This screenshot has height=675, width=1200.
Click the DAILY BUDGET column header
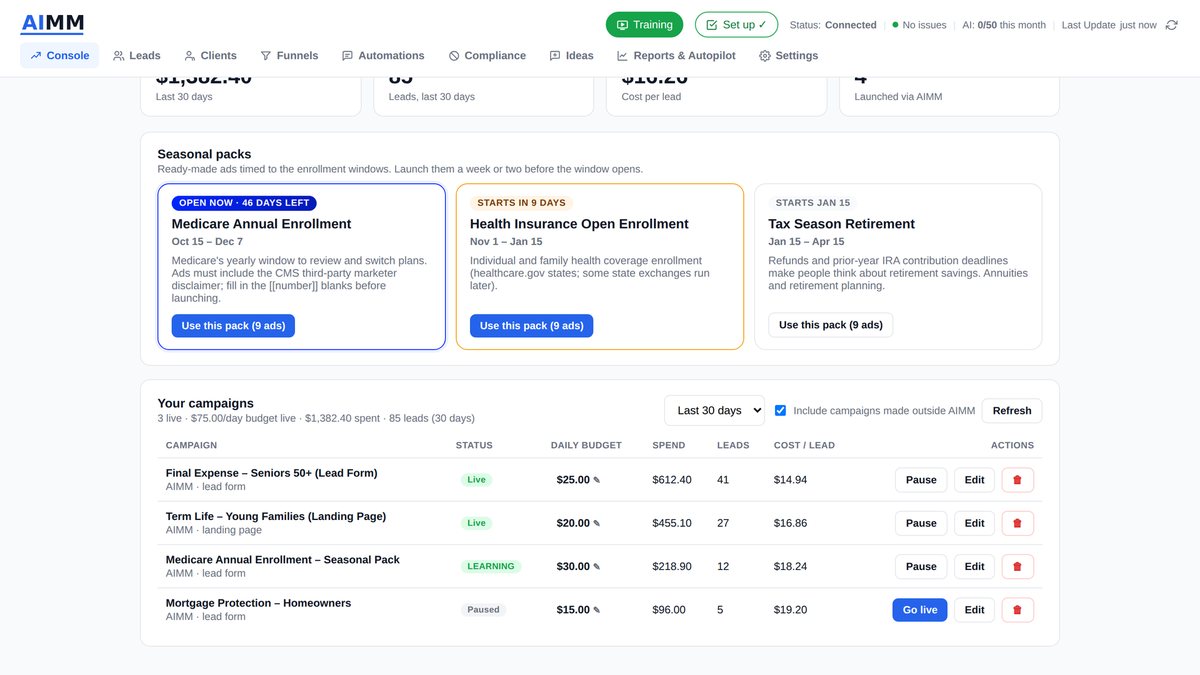(x=586, y=445)
